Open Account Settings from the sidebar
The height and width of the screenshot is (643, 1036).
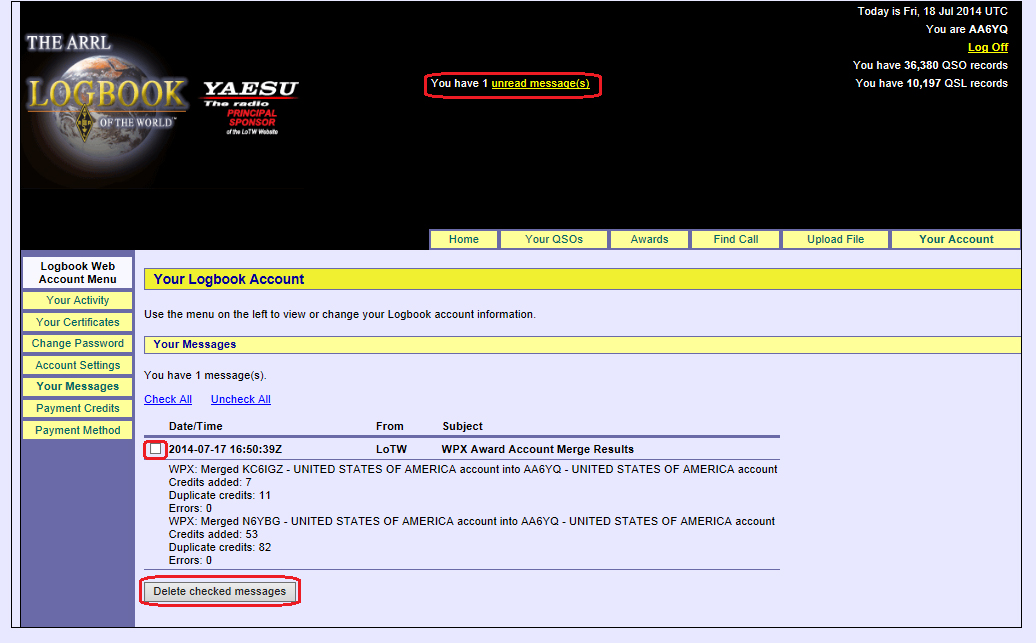coord(78,366)
